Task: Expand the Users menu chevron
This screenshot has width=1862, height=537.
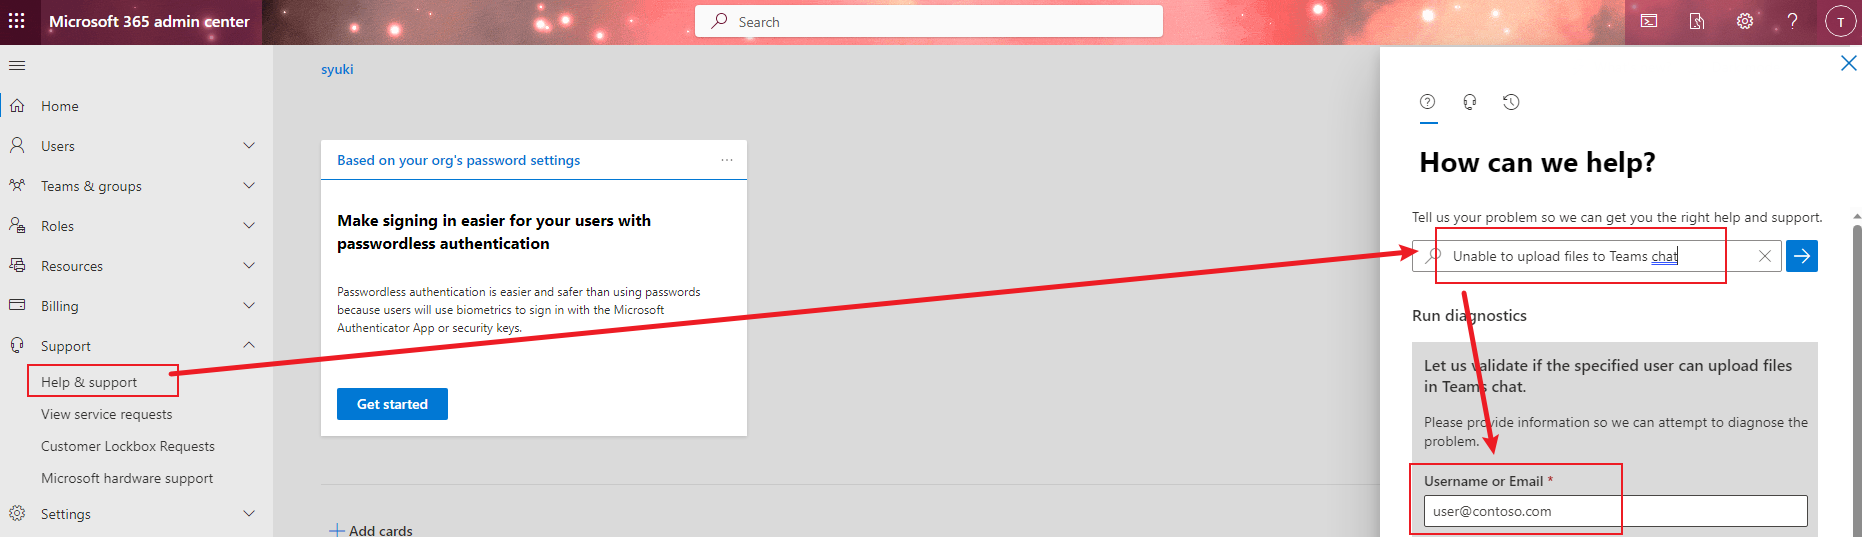Action: click(249, 145)
